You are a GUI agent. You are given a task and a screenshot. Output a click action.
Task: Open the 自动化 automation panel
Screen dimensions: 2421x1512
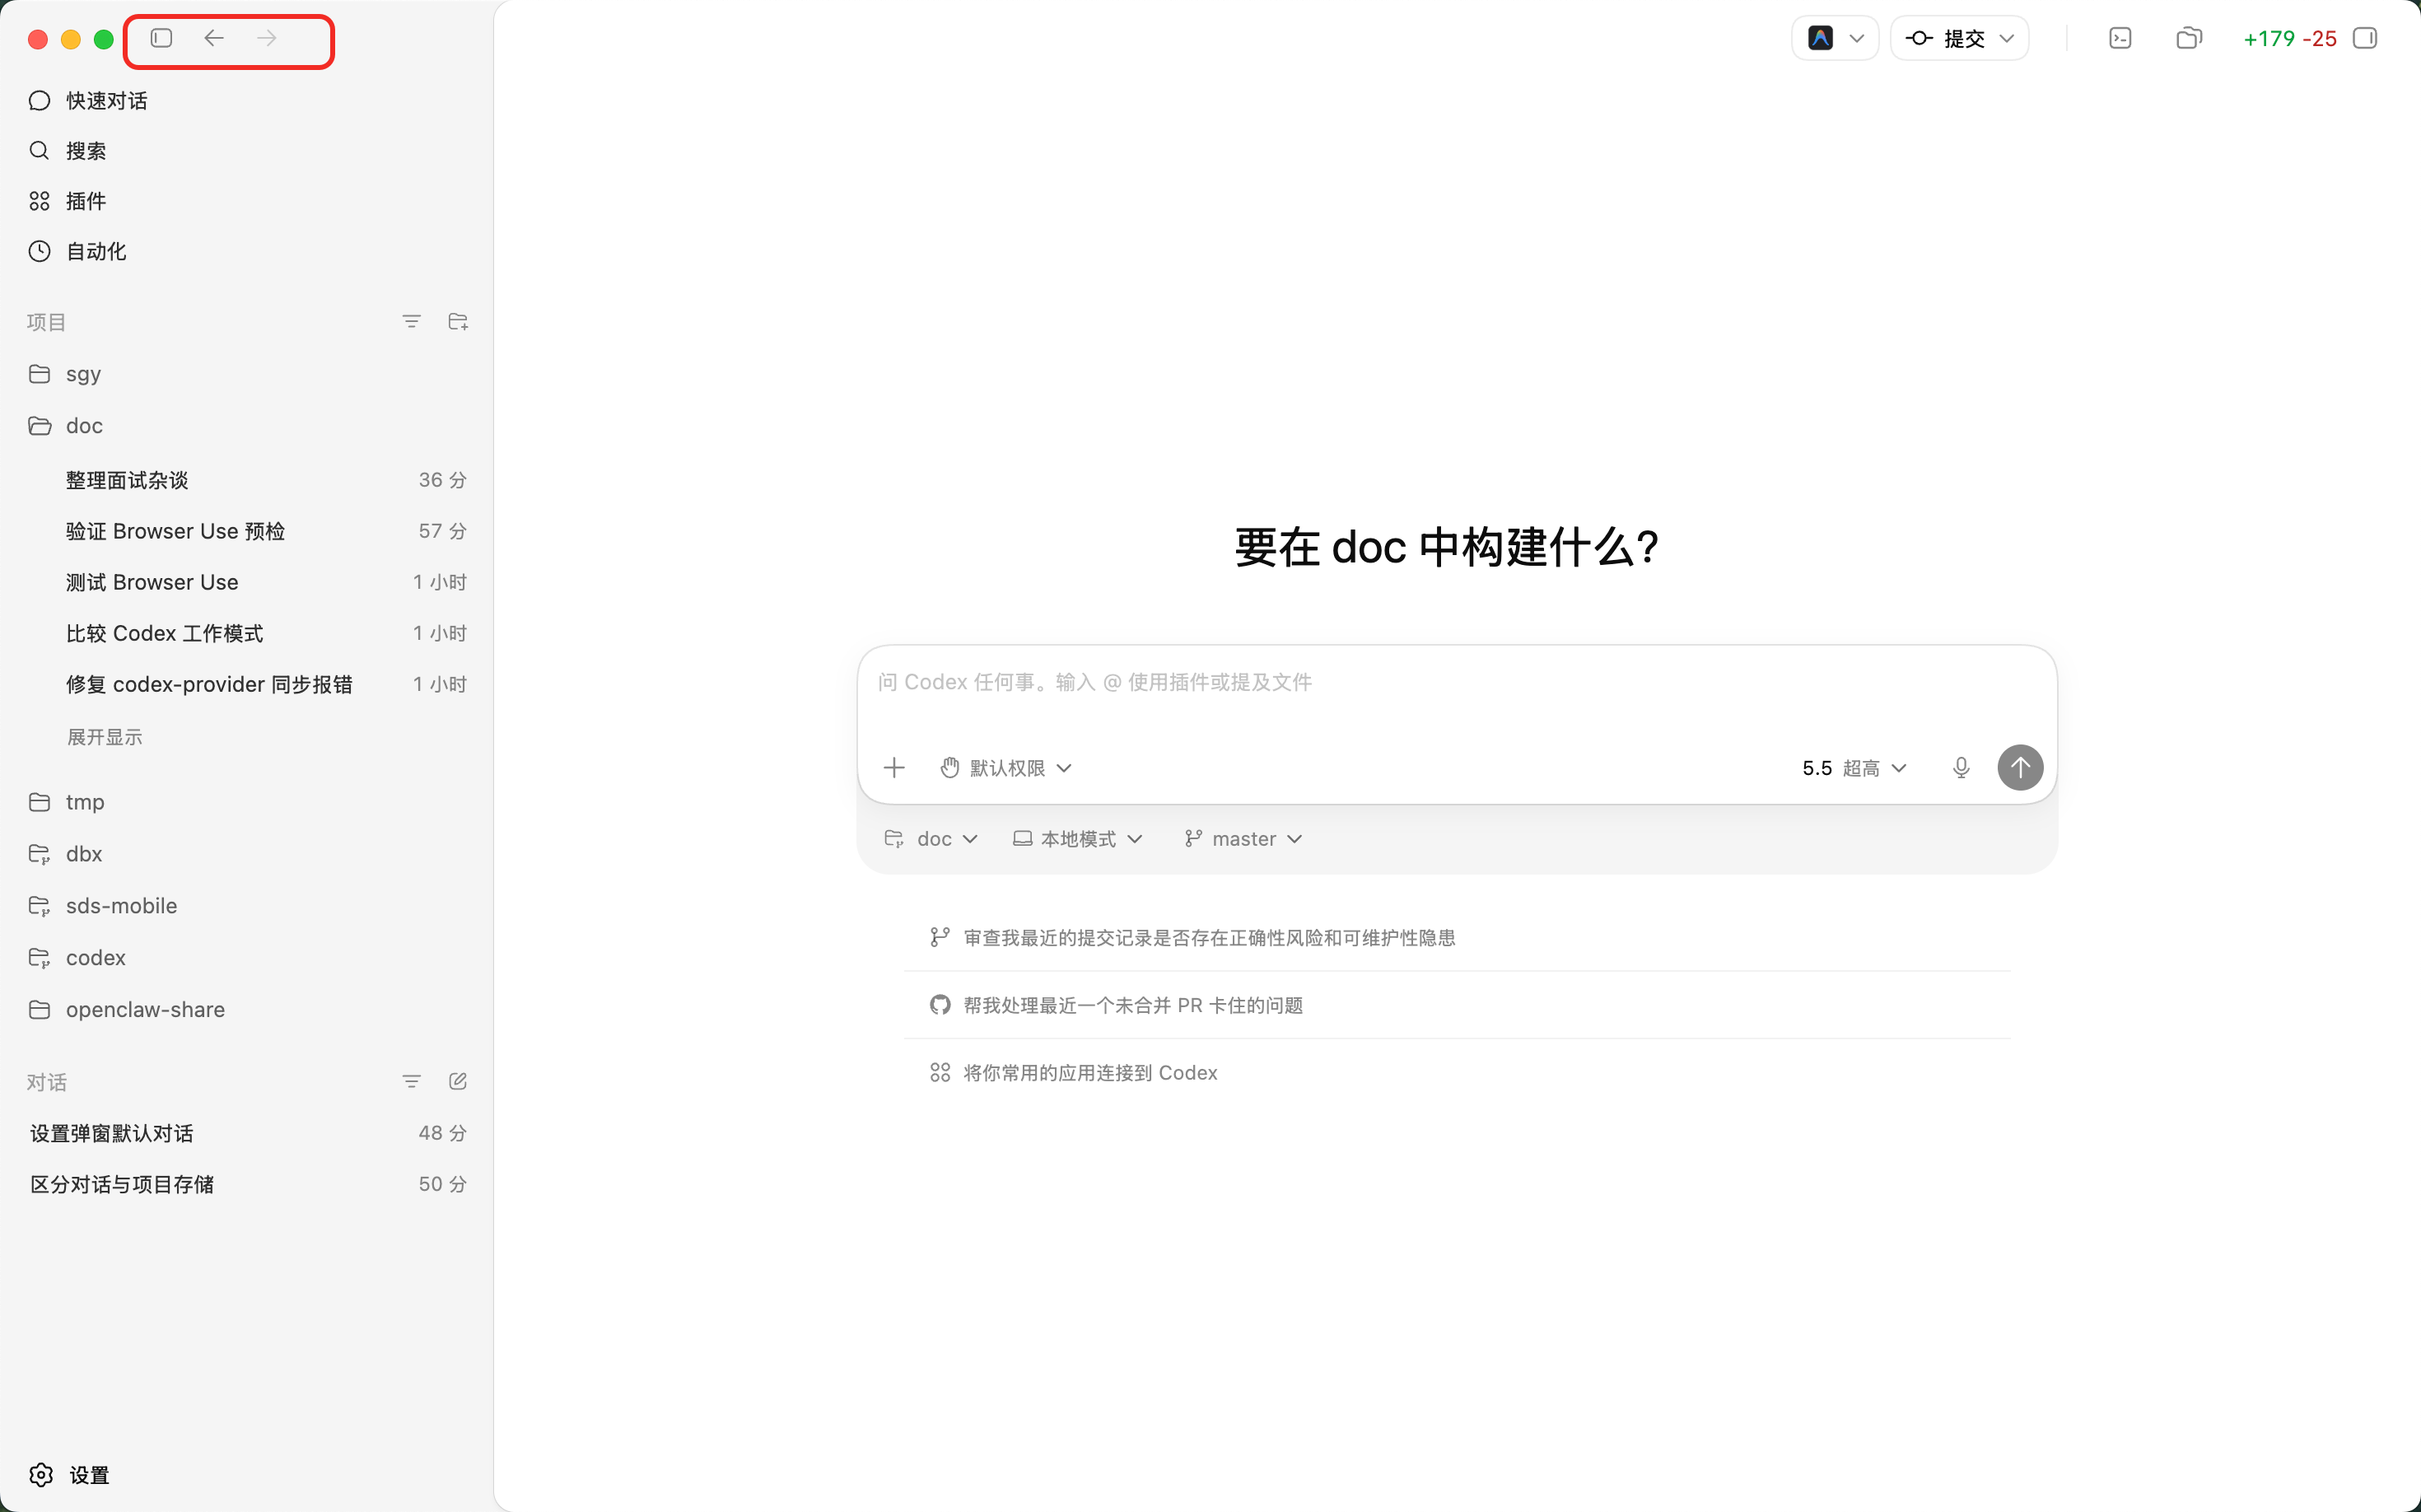click(95, 251)
